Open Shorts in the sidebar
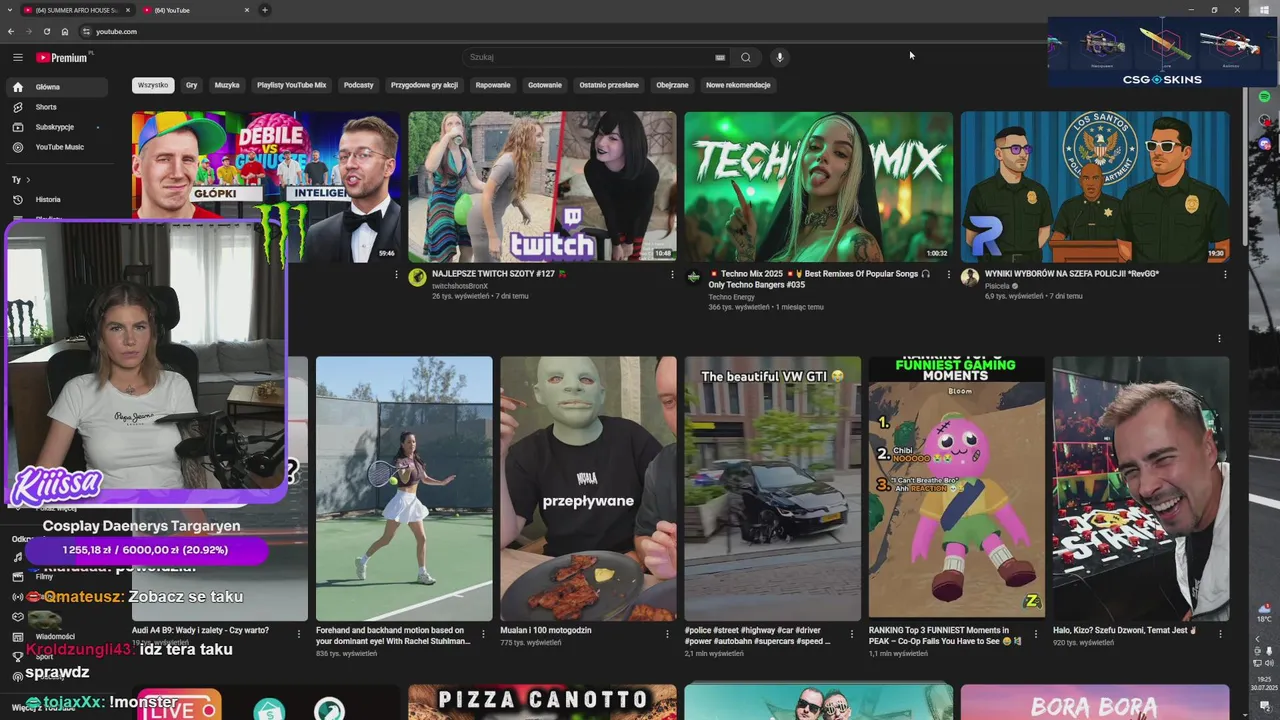 (x=58, y=107)
